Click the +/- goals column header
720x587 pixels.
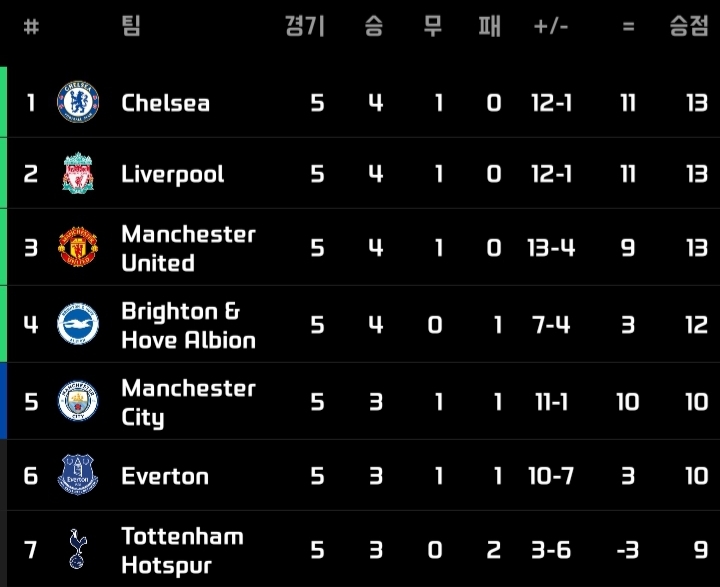click(x=551, y=27)
